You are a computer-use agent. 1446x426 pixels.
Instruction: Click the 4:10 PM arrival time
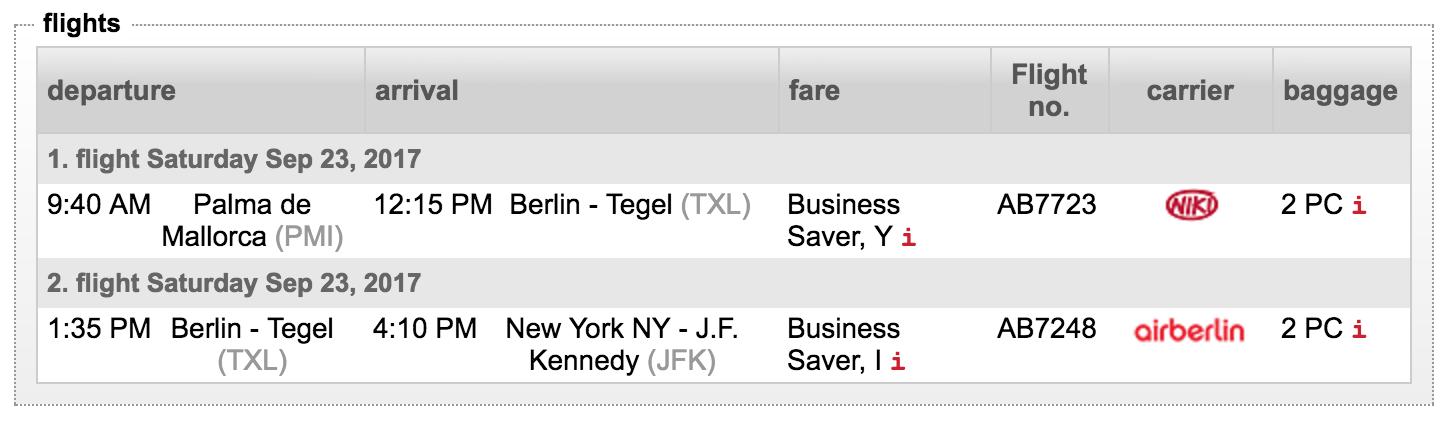tap(425, 329)
